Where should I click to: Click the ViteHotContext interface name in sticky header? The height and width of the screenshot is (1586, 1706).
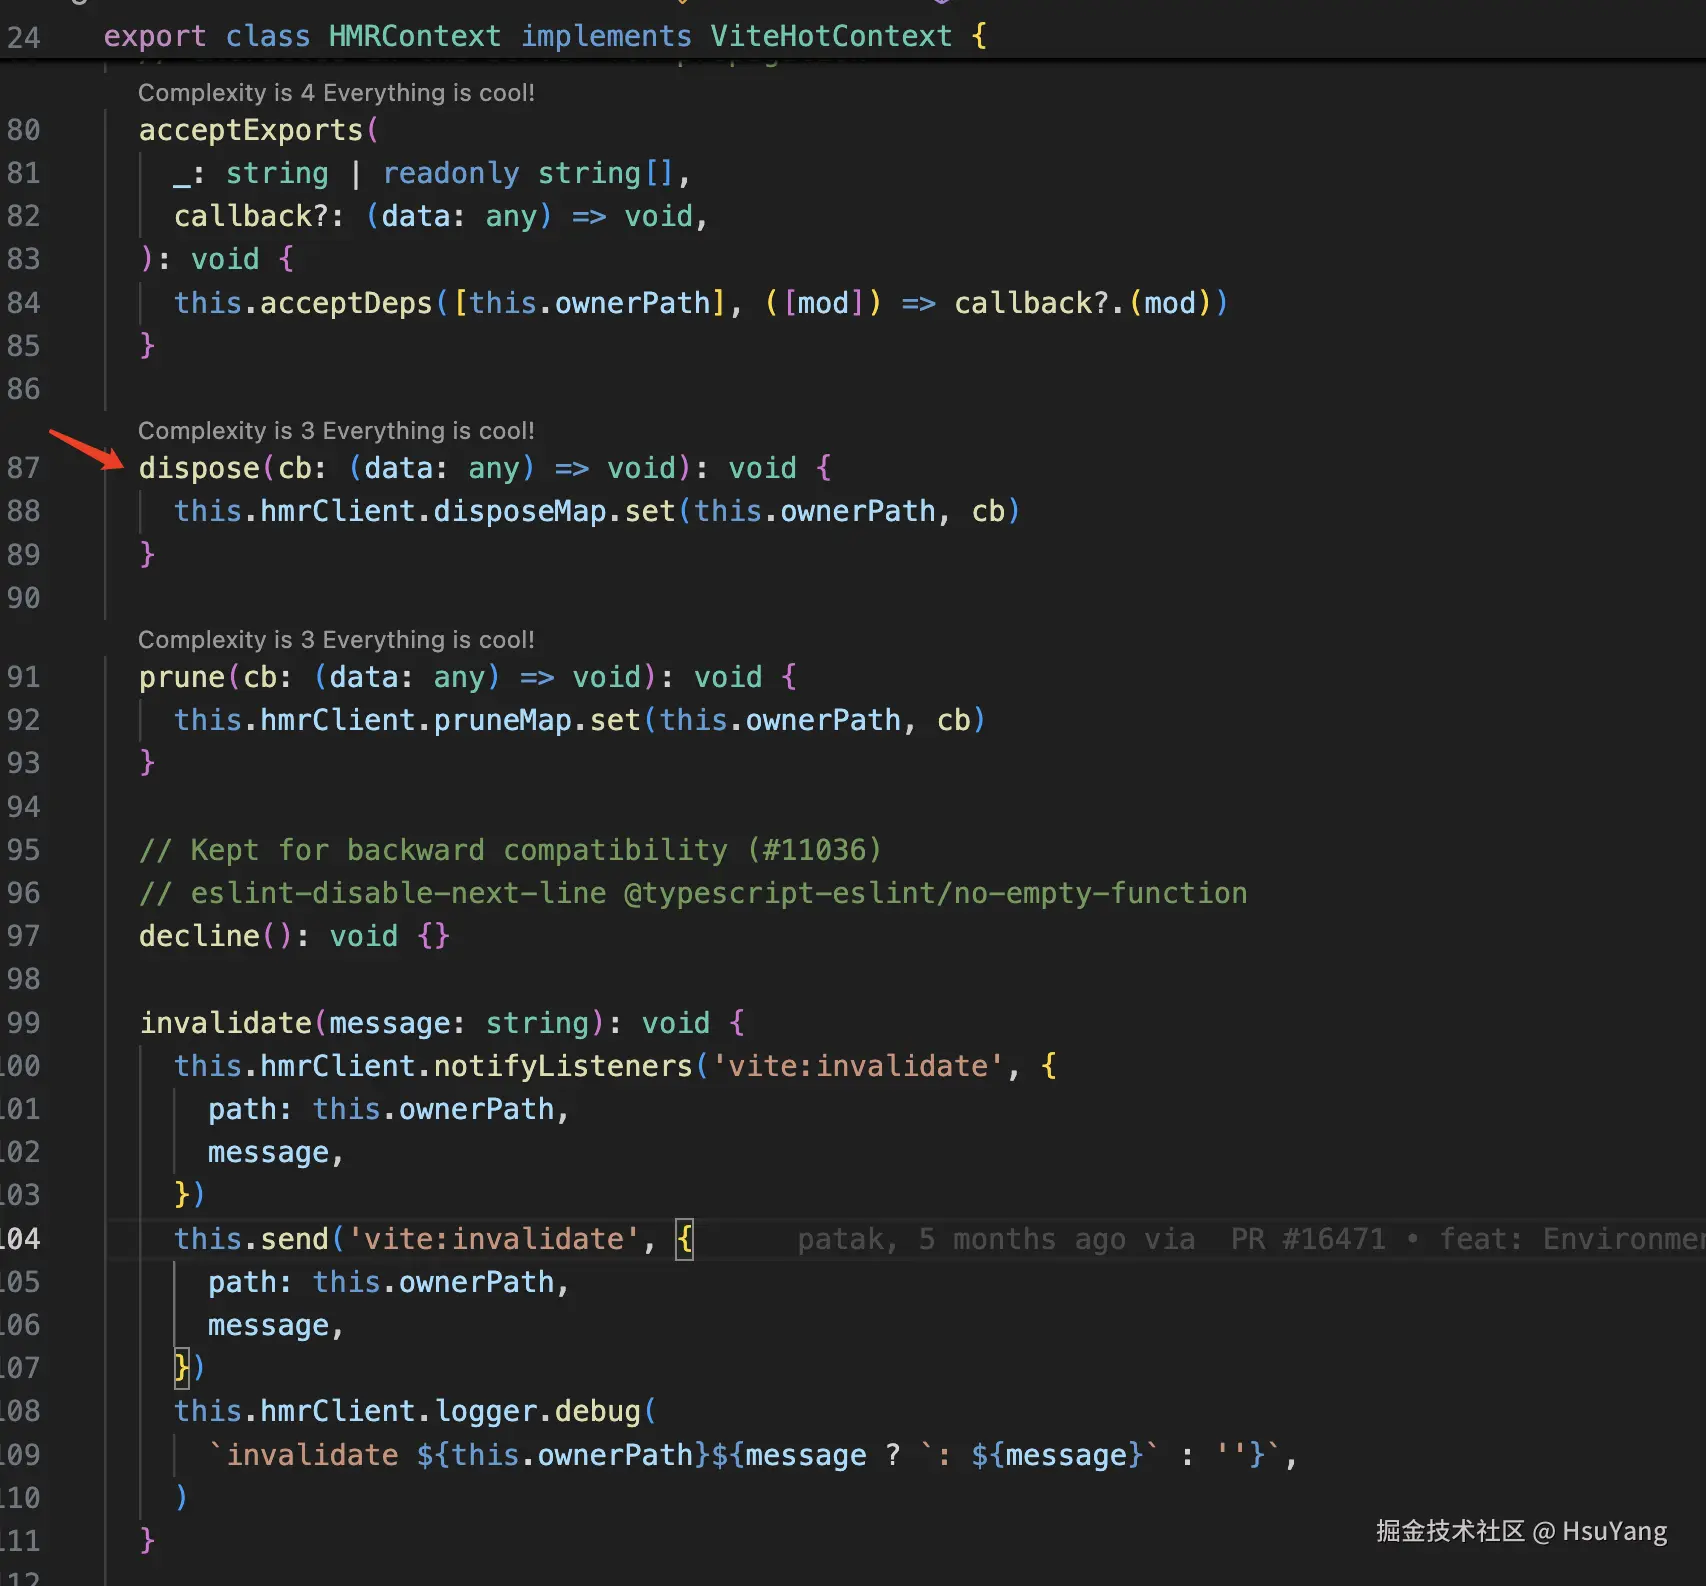(x=831, y=36)
